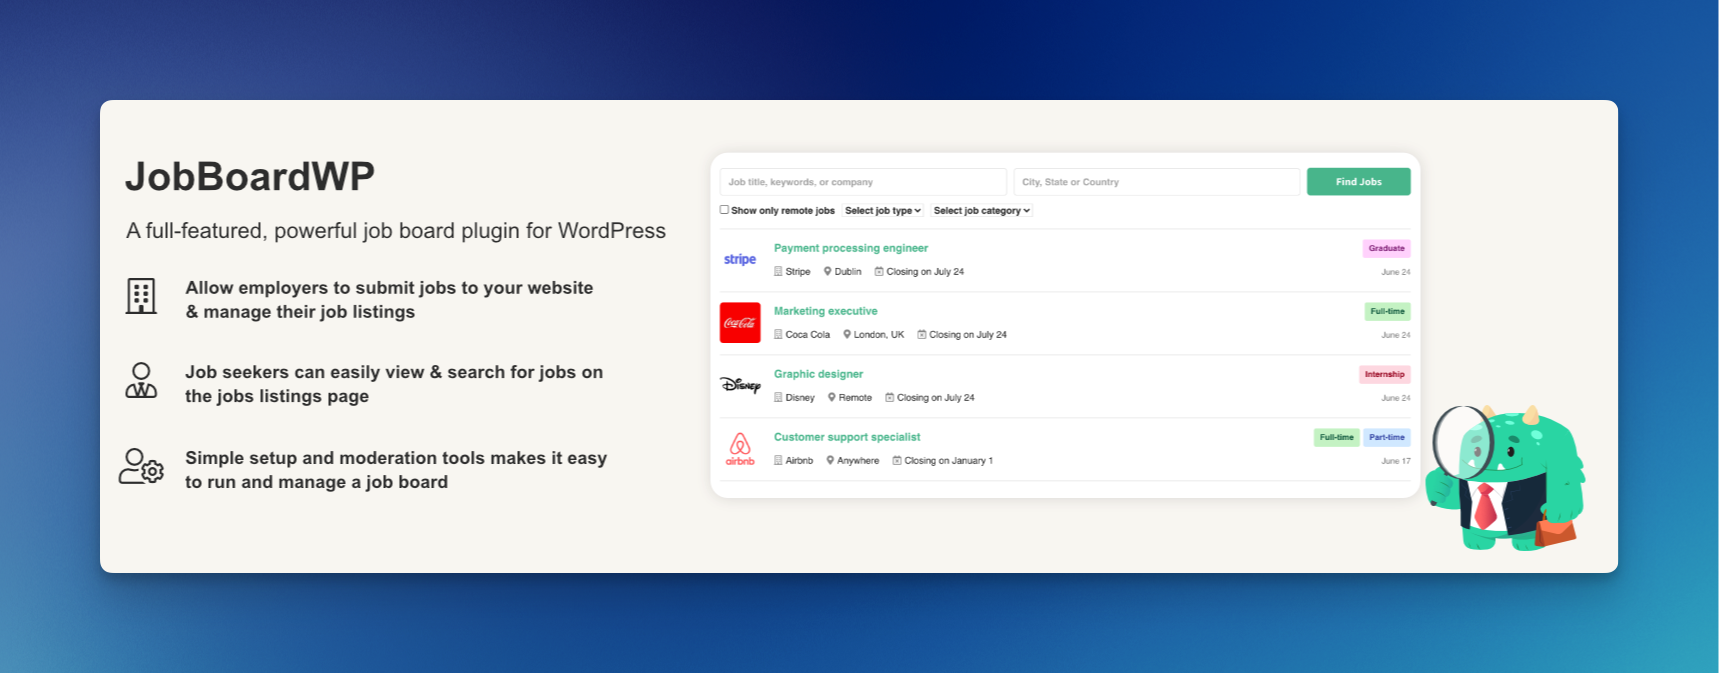The width and height of the screenshot is (1719, 673).
Task: Click the Graduate job type tag
Action: pyautogui.click(x=1386, y=248)
